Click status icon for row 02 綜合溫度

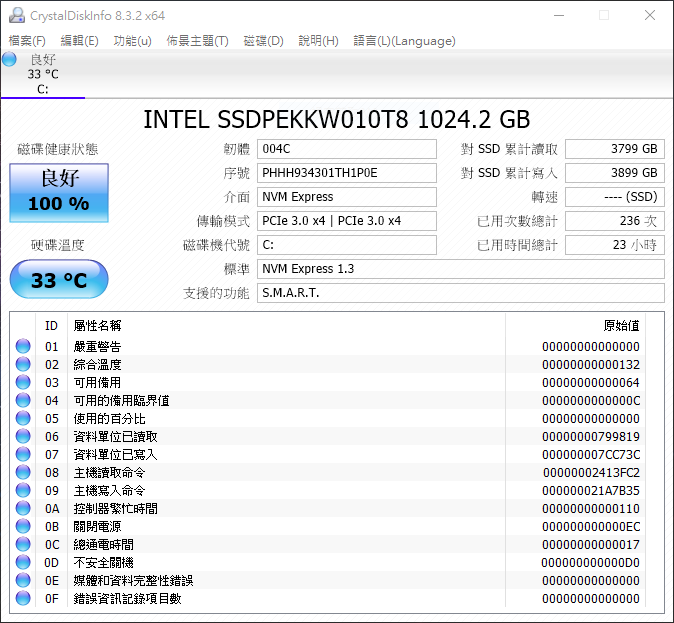point(23,364)
